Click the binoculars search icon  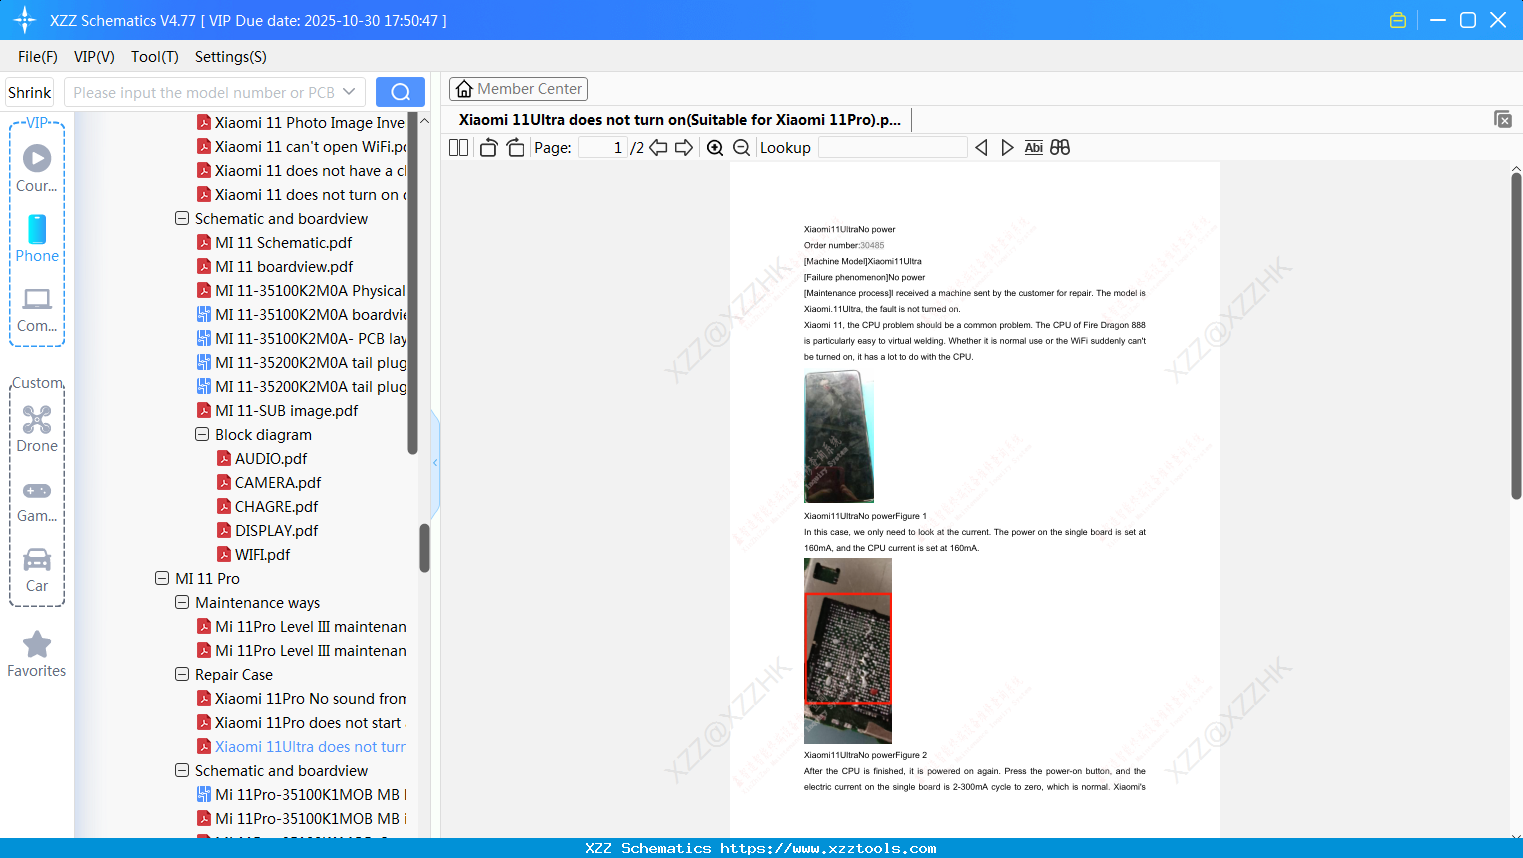pos(1060,148)
